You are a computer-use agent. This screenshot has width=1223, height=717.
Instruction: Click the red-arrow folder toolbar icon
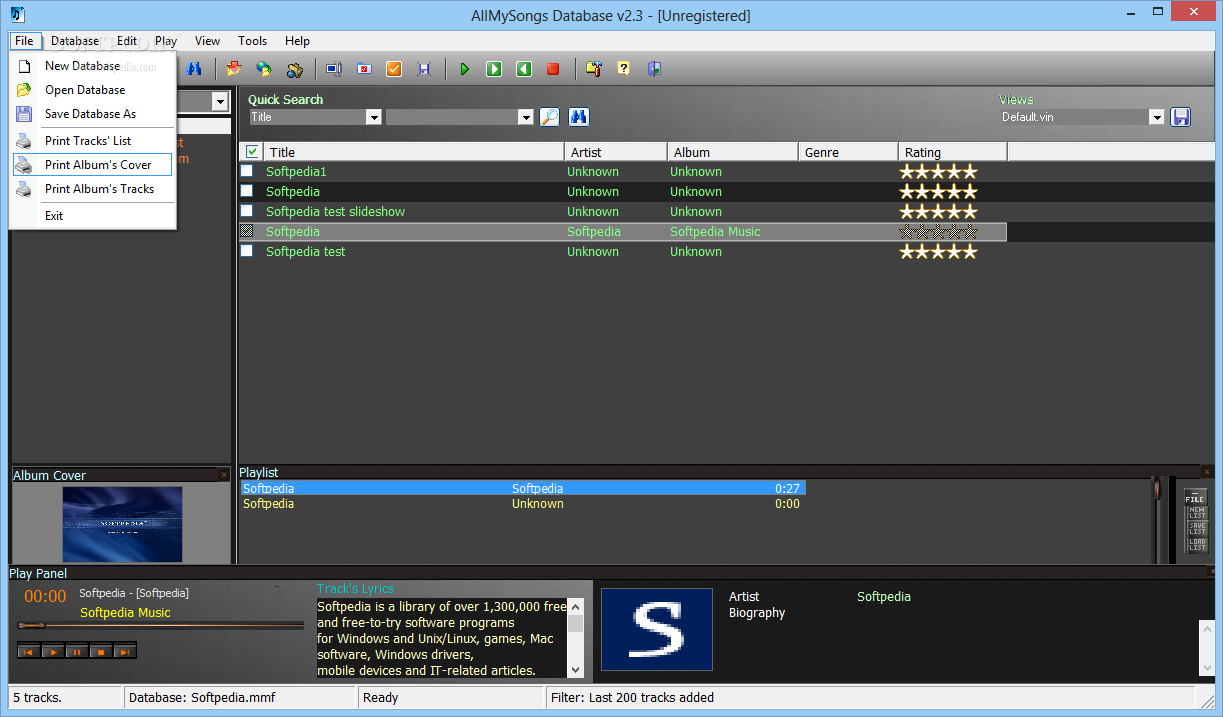click(234, 69)
